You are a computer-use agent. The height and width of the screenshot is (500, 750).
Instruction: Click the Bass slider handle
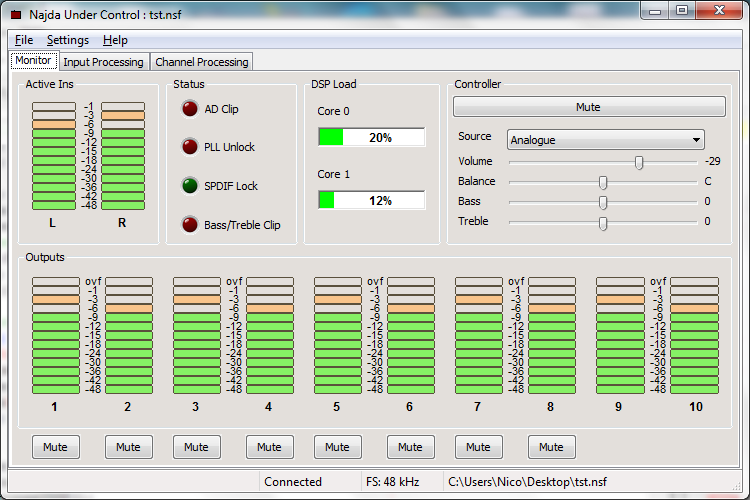603,202
